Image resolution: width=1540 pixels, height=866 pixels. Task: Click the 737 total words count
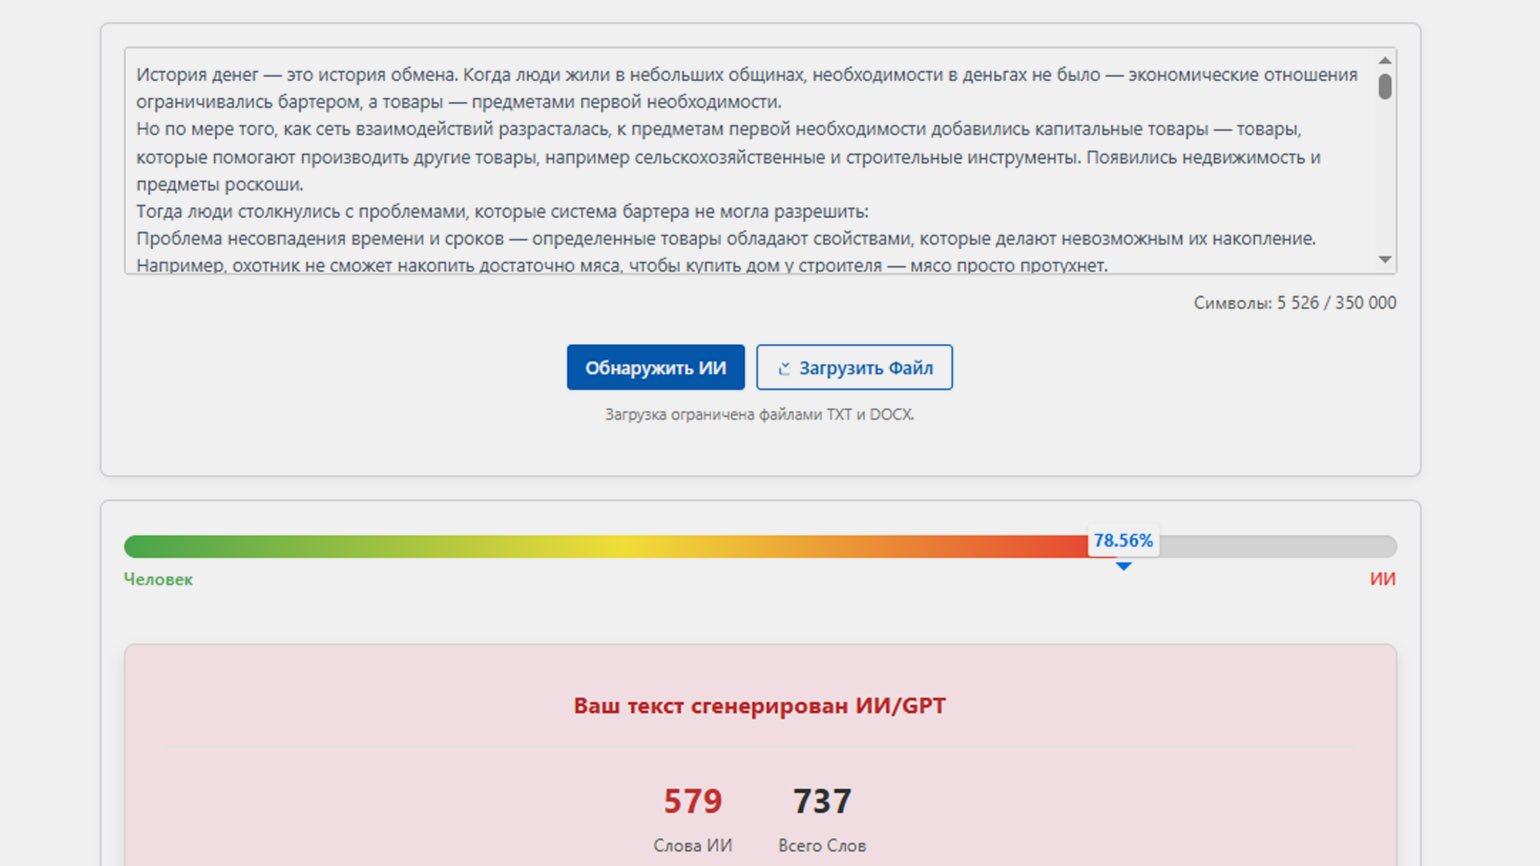pyautogui.click(x=821, y=801)
